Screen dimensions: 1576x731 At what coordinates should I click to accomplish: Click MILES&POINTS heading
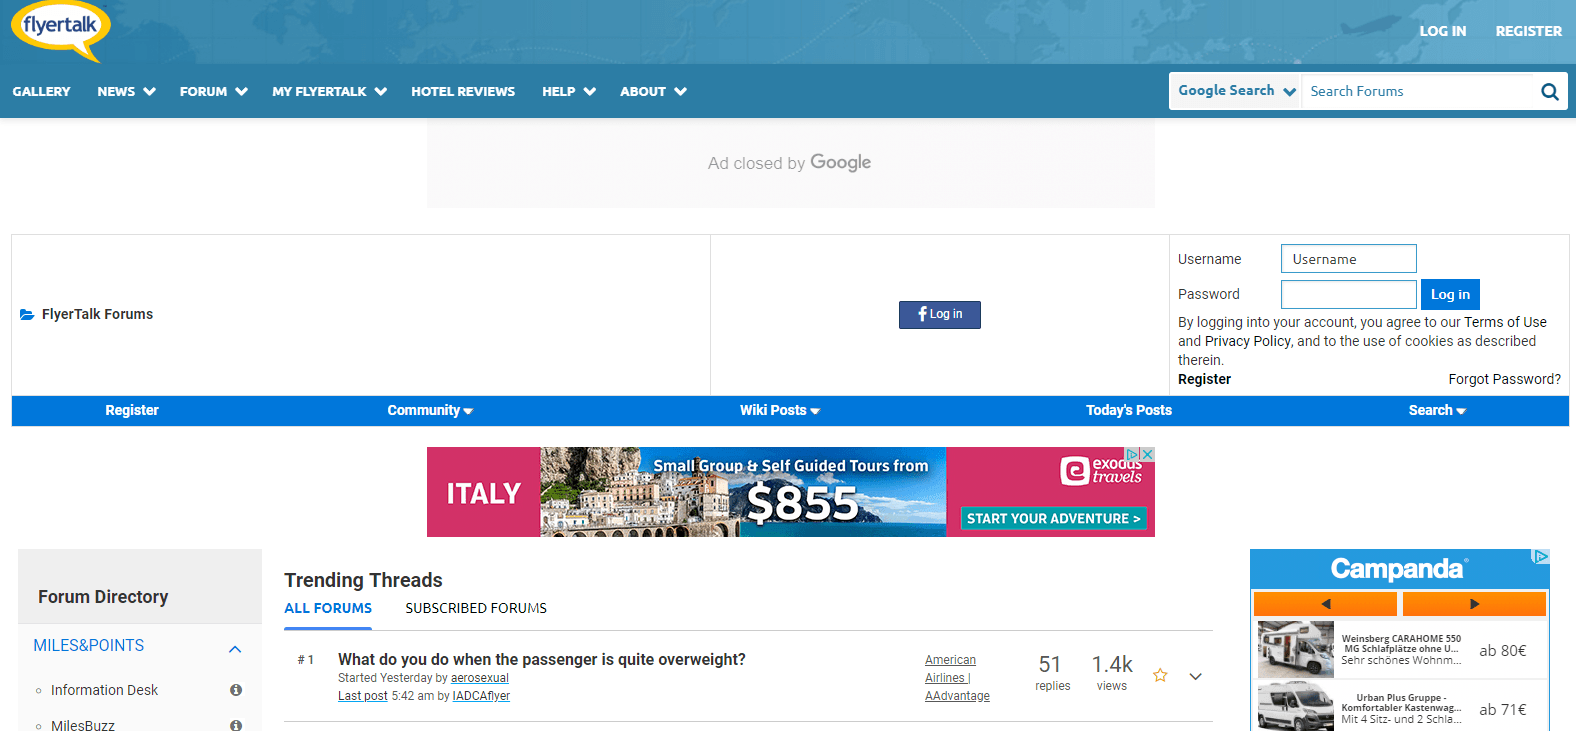pos(89,646)
